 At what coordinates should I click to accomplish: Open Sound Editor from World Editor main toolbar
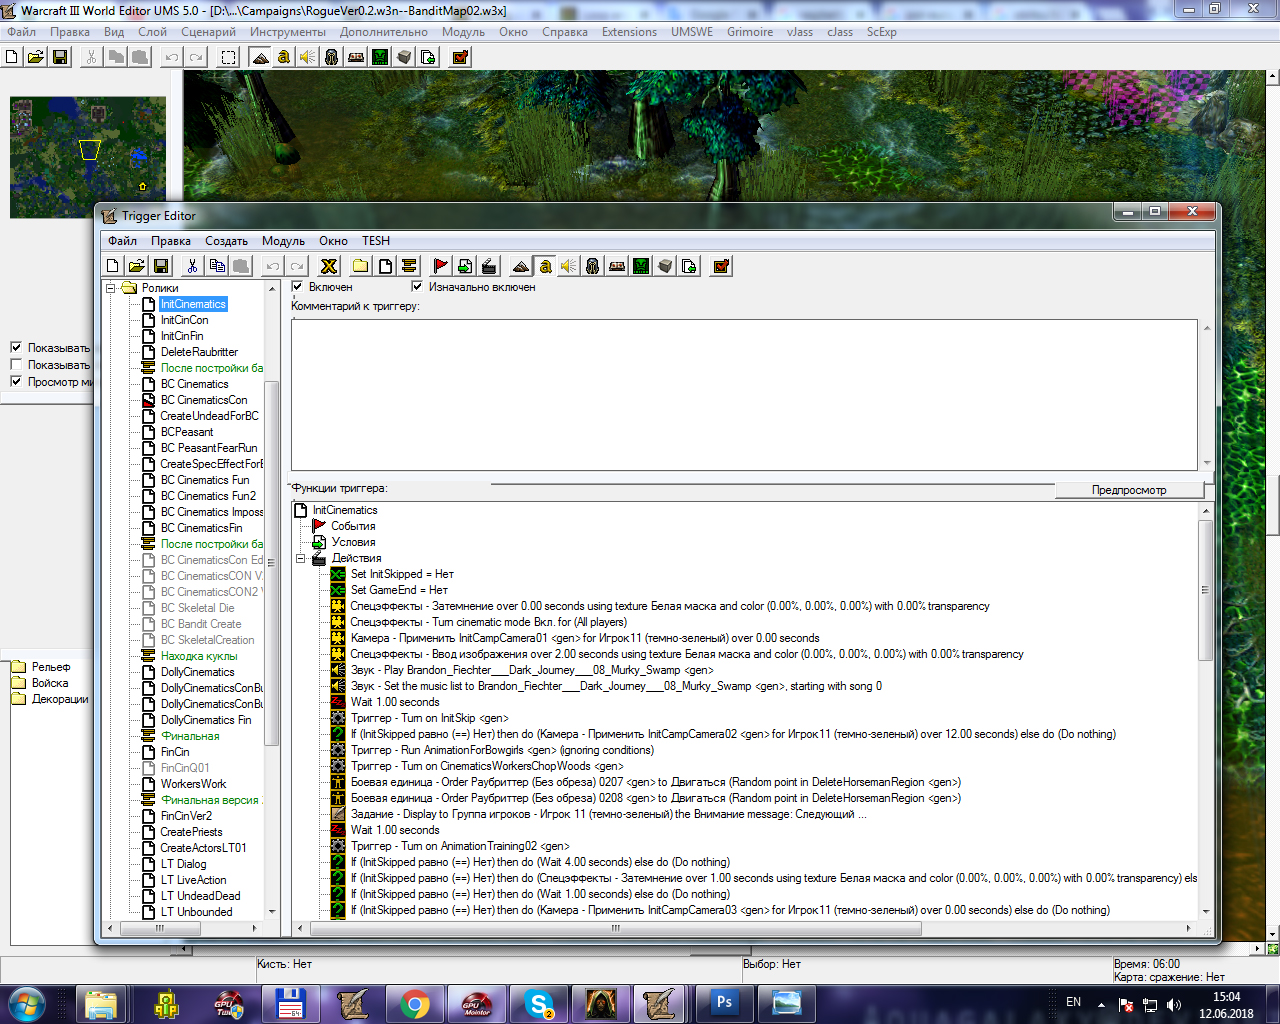[308, 57]
